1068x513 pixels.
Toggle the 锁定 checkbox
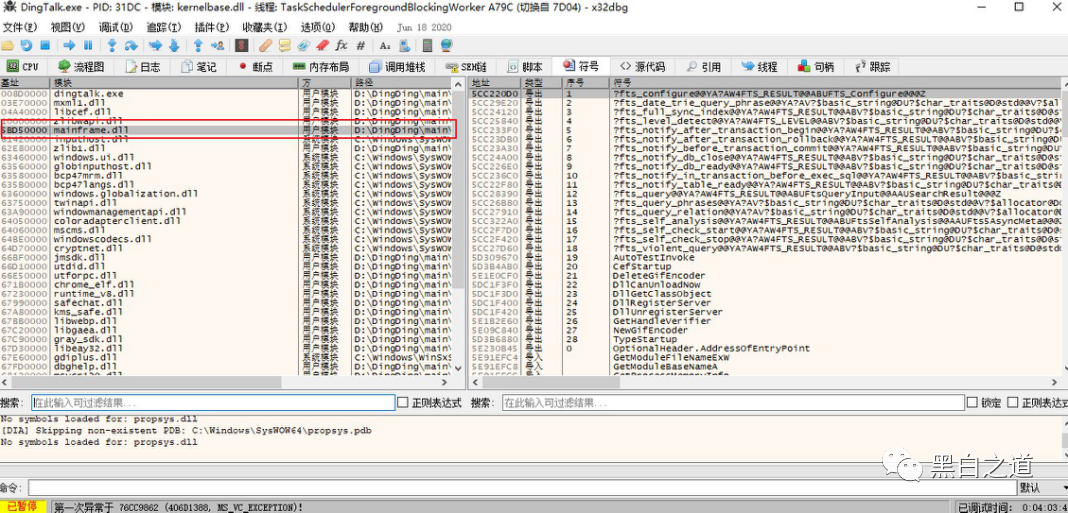click(x=973, y=403)
